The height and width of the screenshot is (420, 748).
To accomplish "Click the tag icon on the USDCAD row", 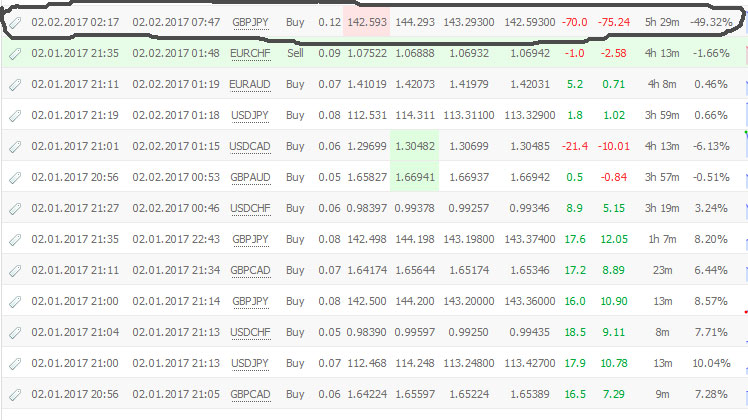I will coord(15,147).
